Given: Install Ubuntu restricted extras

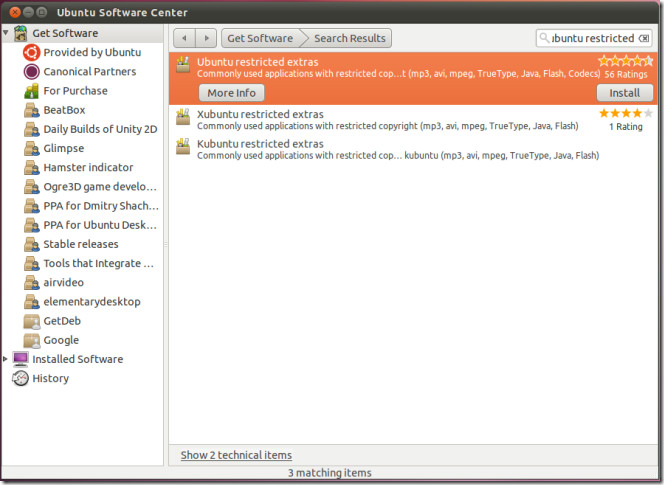Looking at the screenshot, I should pyautogui.click(x=625, y=93).
